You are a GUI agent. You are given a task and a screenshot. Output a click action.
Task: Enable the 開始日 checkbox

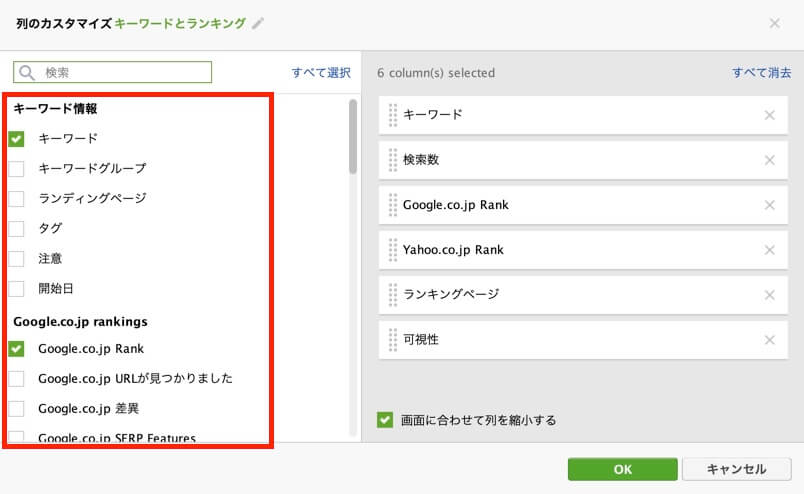[16, 288]
